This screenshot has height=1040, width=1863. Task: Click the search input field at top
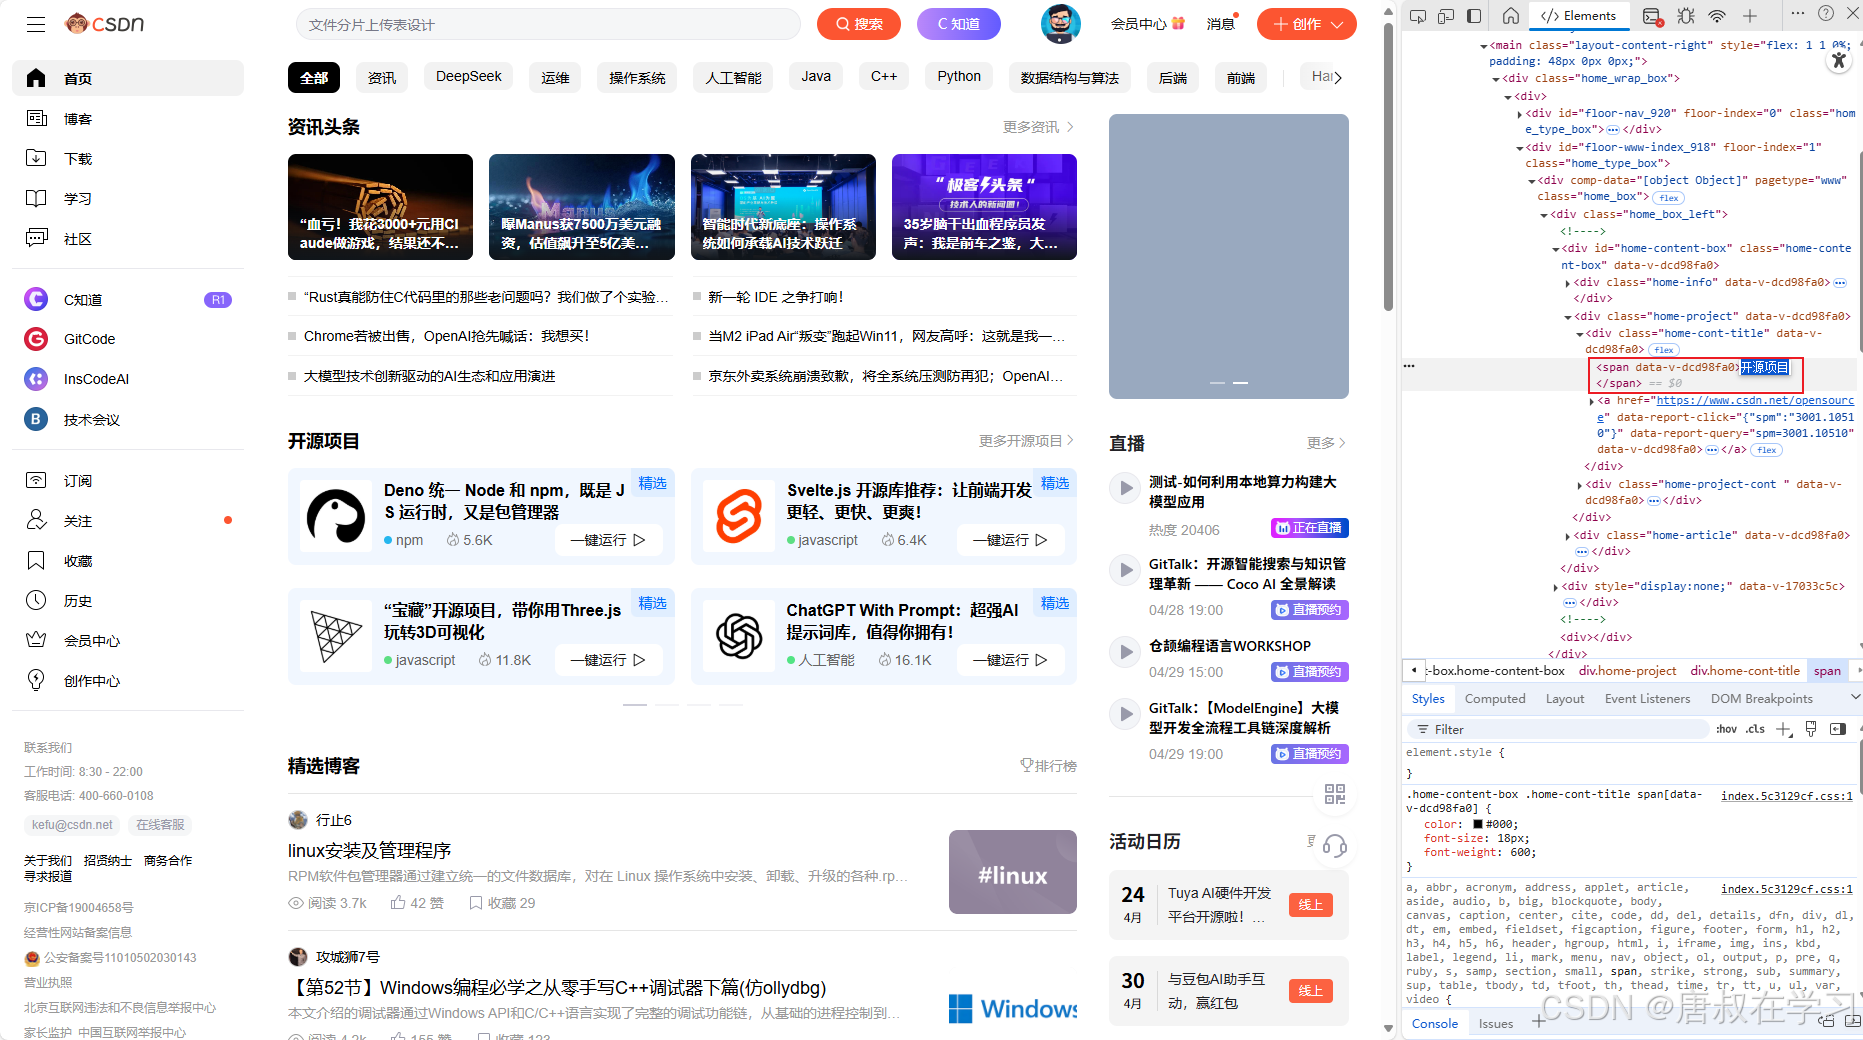548,24
